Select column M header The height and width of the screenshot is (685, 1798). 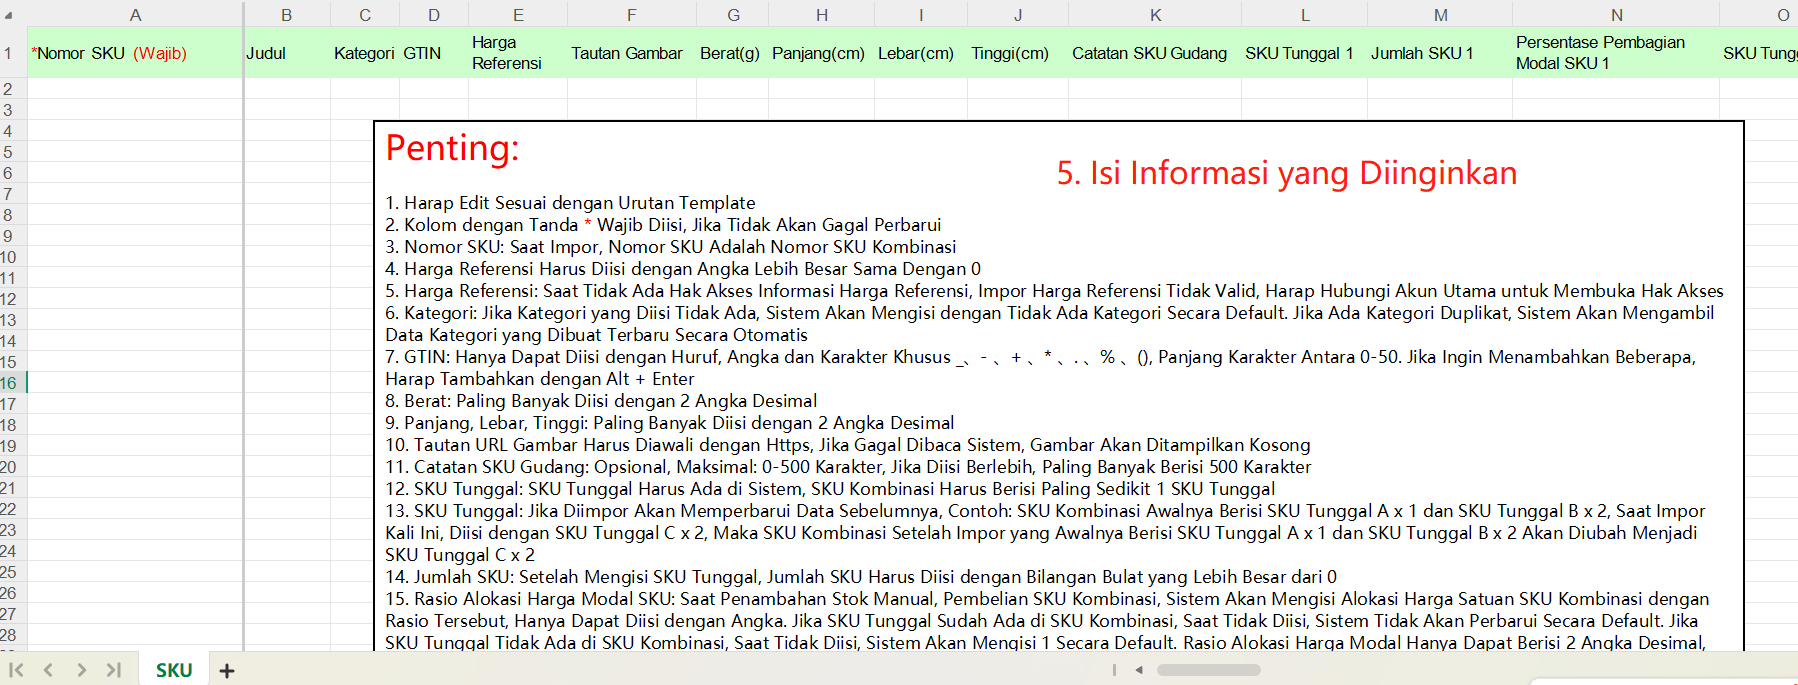(x=1440, y=15)
